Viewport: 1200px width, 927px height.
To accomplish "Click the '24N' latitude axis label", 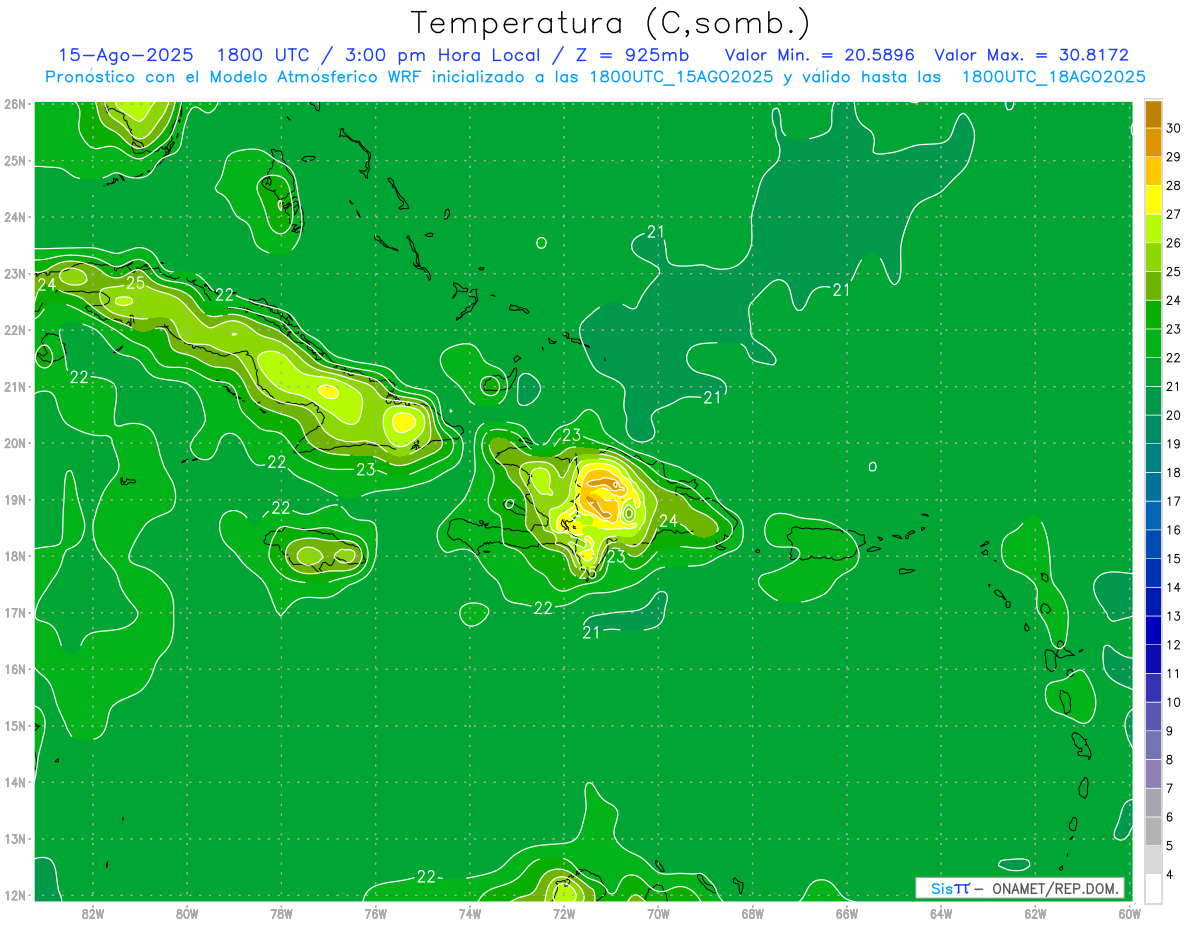I will tap(15, 217).
